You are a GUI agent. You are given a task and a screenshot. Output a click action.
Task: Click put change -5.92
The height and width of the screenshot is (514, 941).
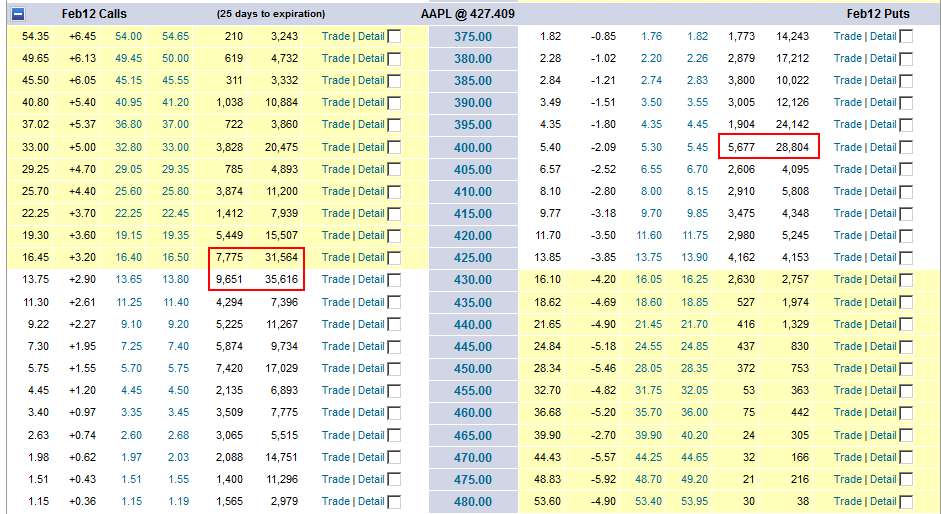[603, 479]
